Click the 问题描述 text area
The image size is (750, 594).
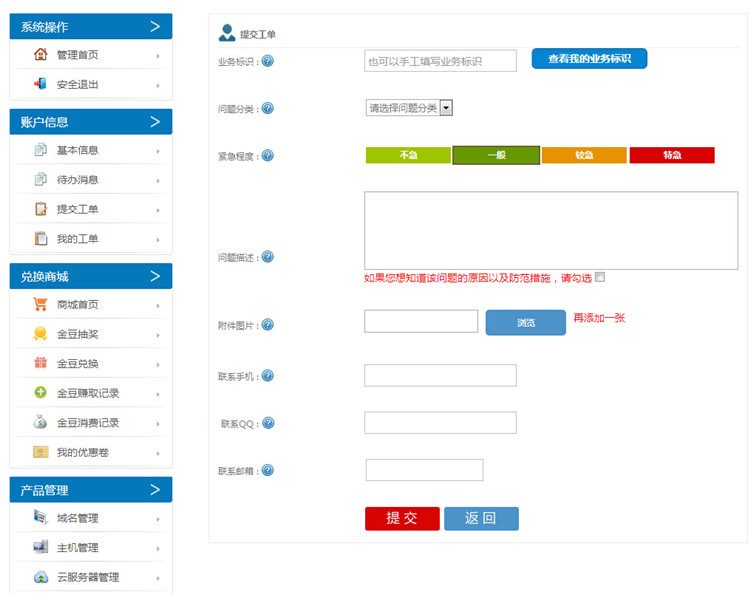(x=551, y=231)
